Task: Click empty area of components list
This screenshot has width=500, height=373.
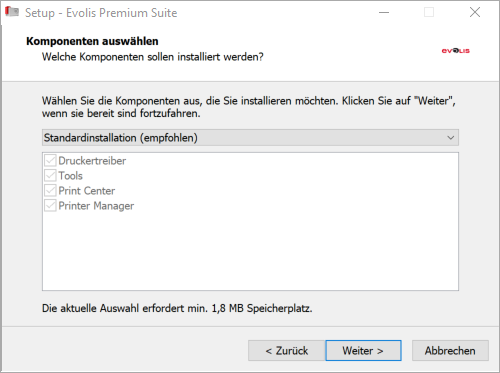Action: pyautogui.click(x=250, y=252)
